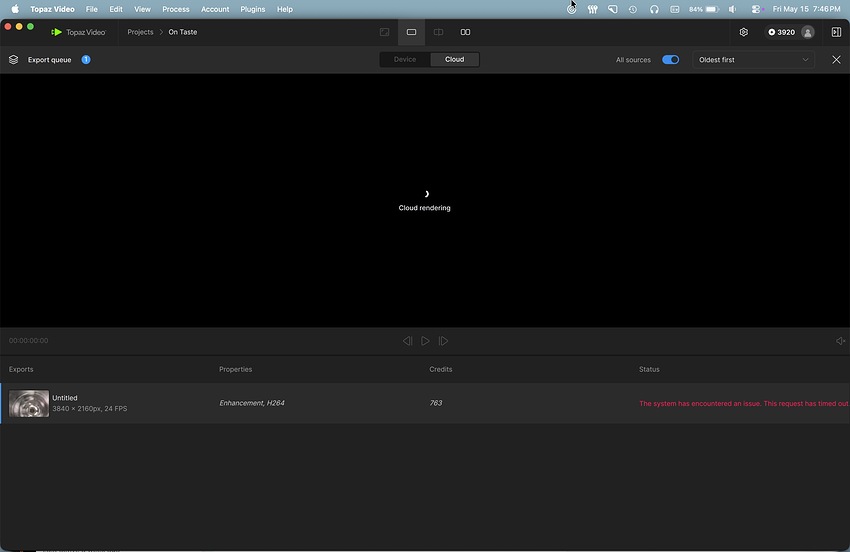Image resolution: width=850 pixels, height=552 pixels.
Task: Open the Topaz Video app menu
Action: (52, 9)
